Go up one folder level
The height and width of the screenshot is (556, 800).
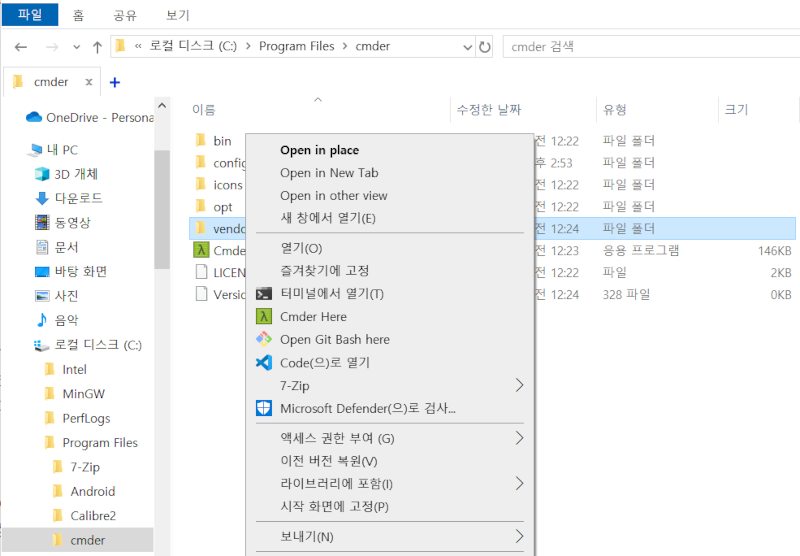click(97, 47)
